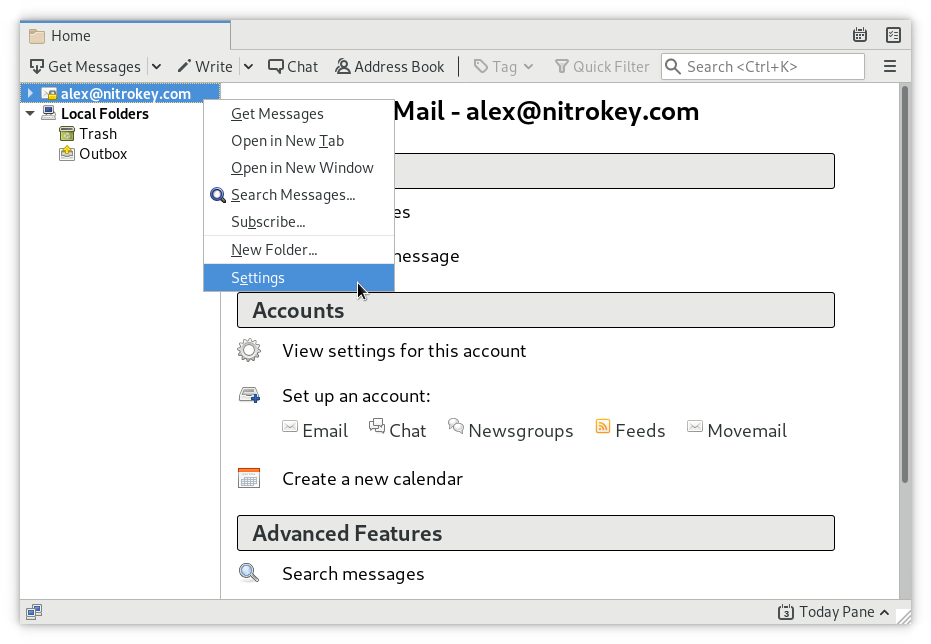The width and height of the screenshot is (931, 644).
Task: Choose Get Messages in context menu
Action: pyautogui.click(x=299, y=114)
